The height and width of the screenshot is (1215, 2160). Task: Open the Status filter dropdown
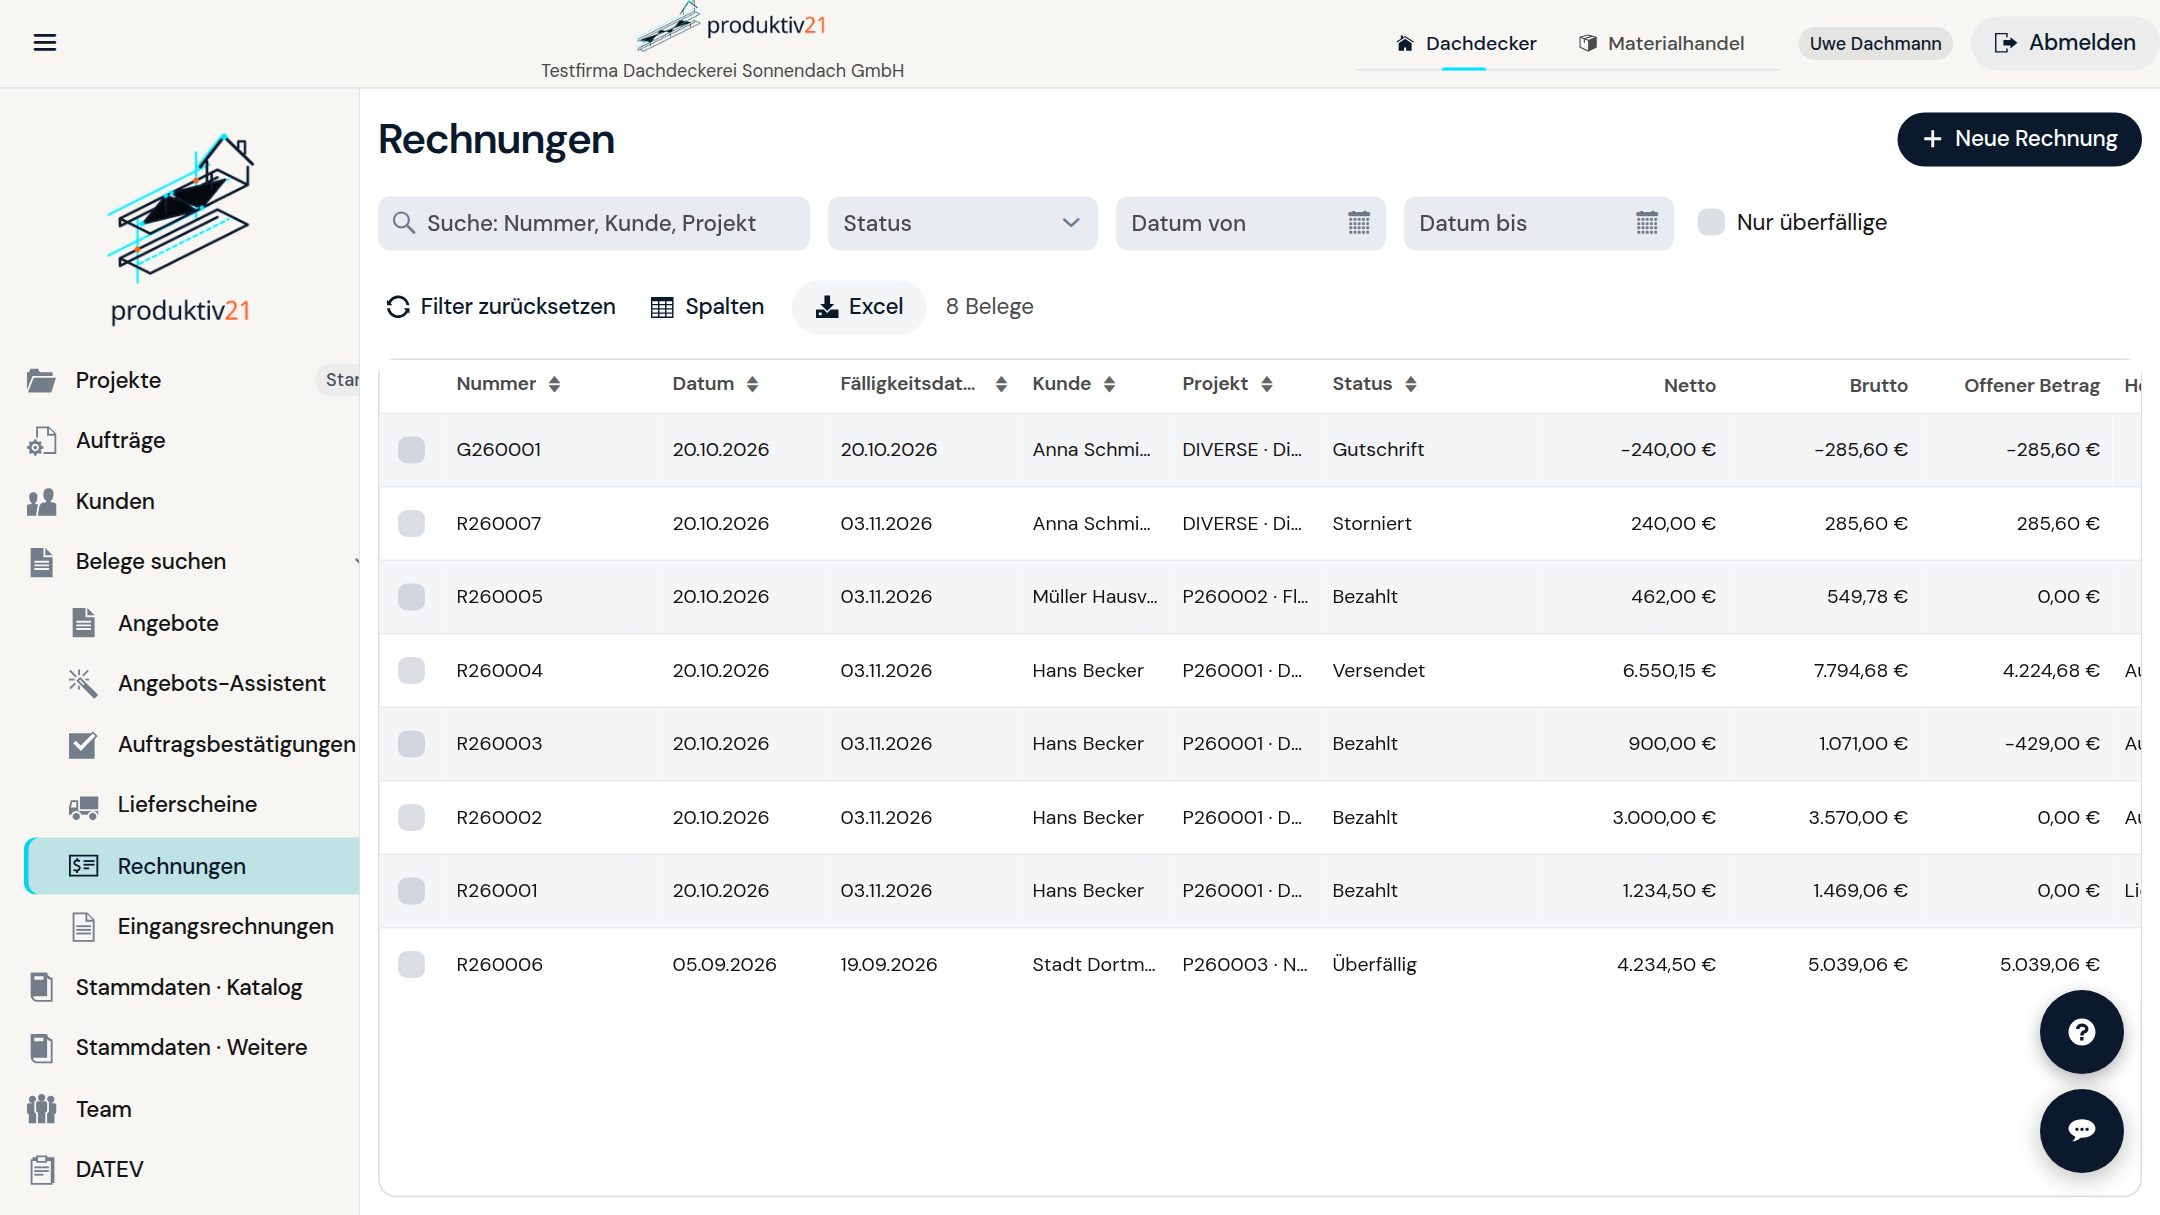point(962,223)
